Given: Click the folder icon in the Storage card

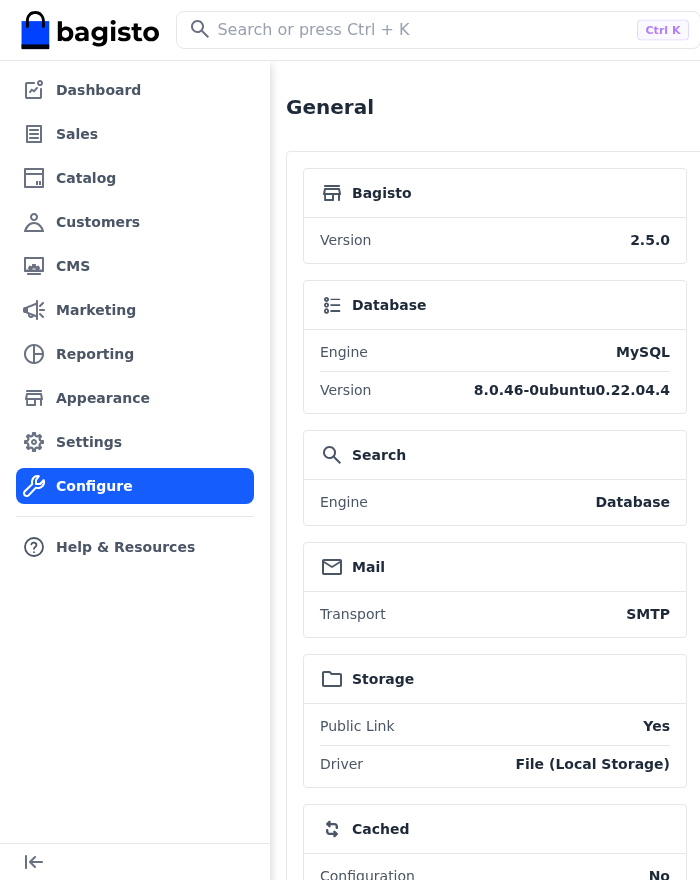Looking at the screenshot, I should (x=332, y=679).
